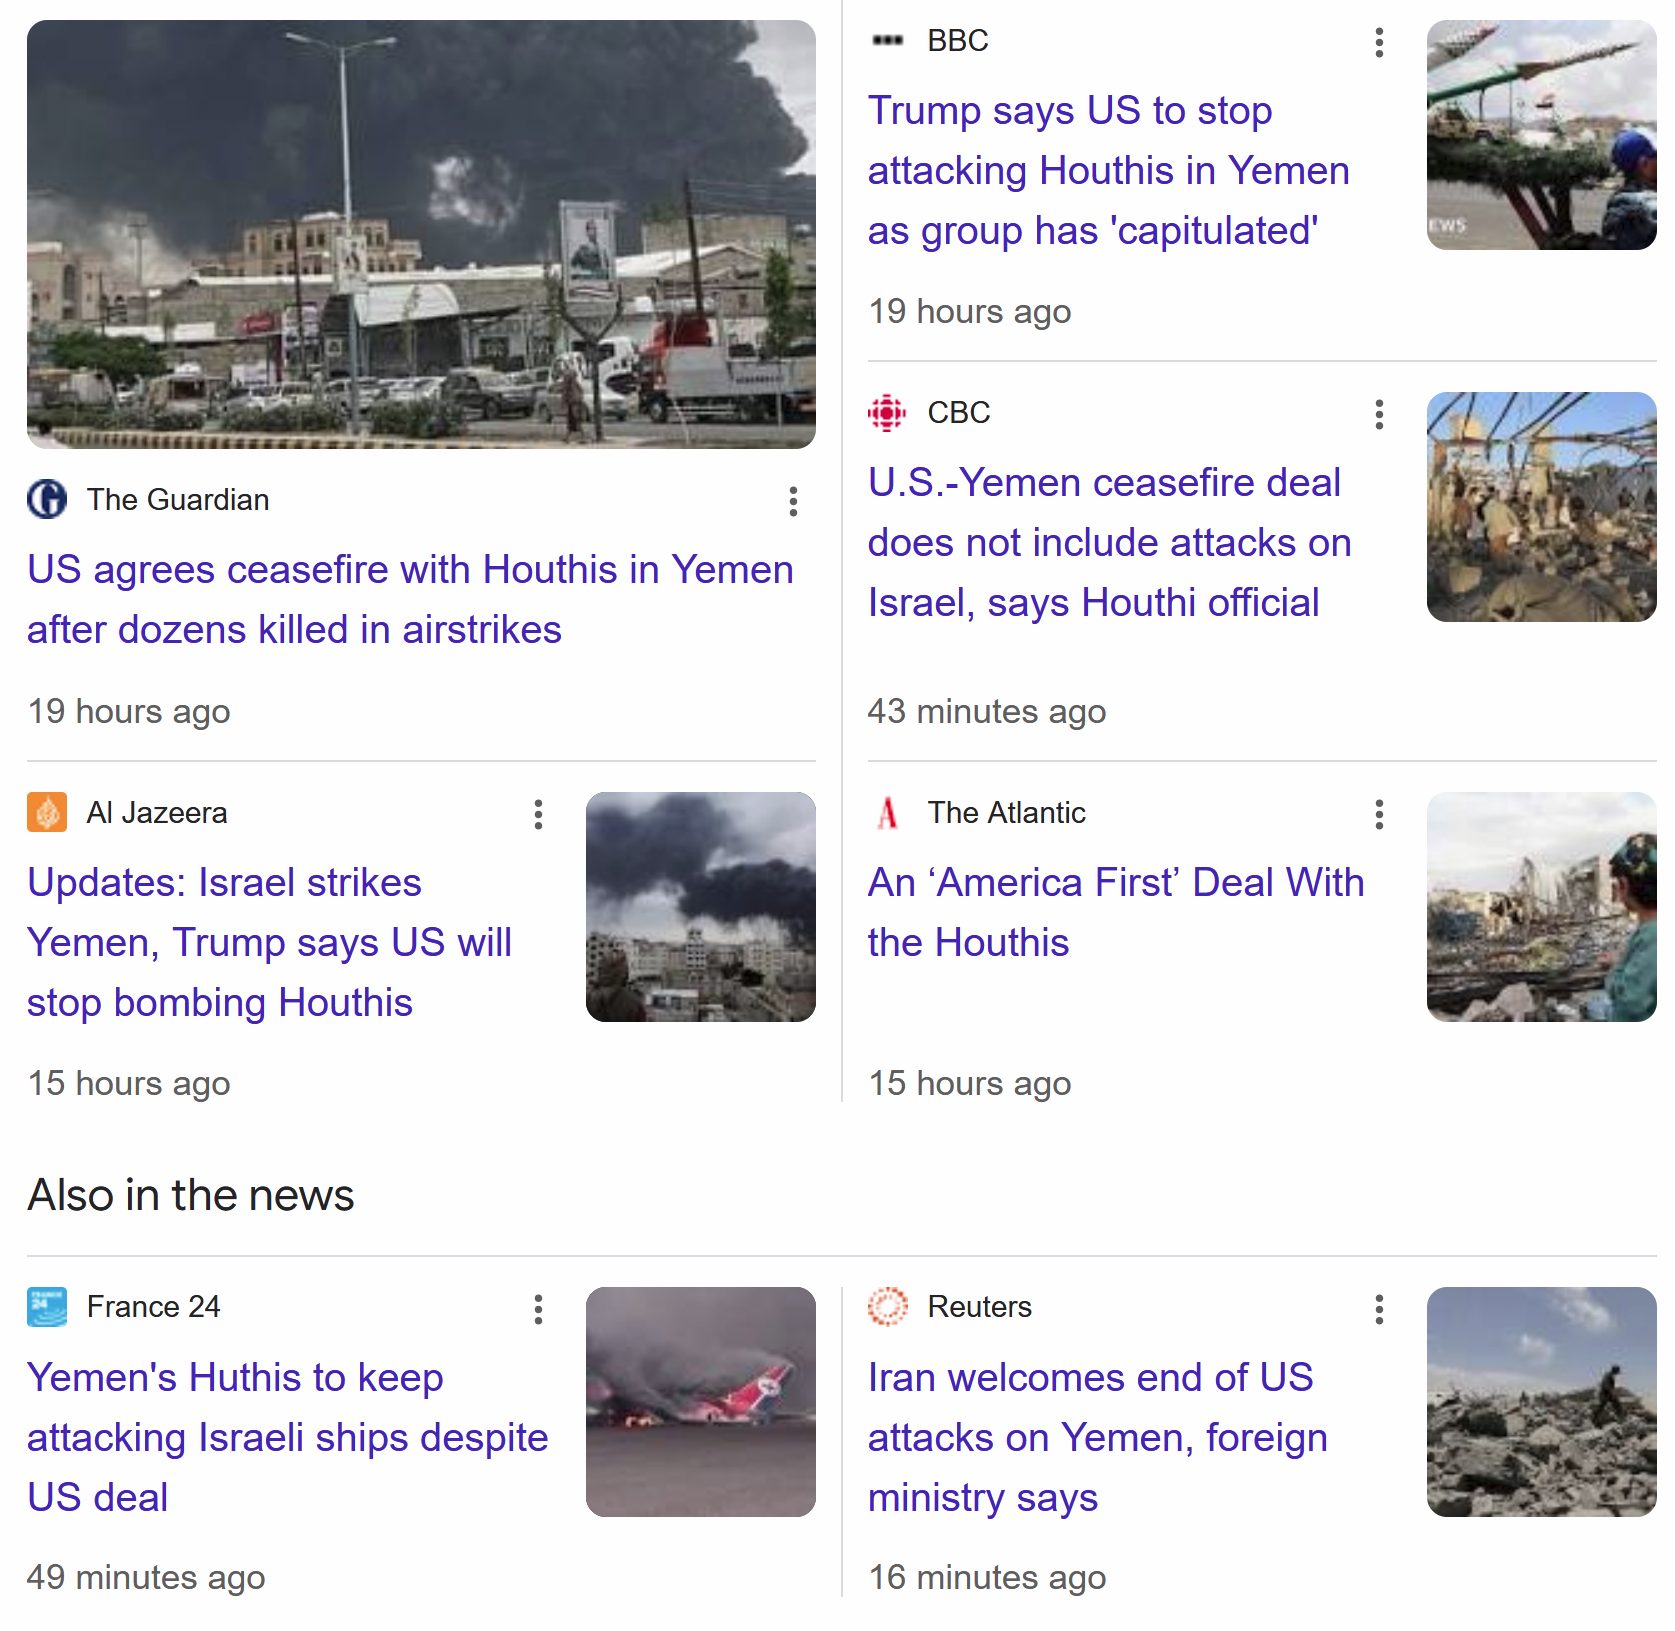Click The Guardian source logo icon
Viewport: 1675px width, 1631px height.
(x=47, y=499)
